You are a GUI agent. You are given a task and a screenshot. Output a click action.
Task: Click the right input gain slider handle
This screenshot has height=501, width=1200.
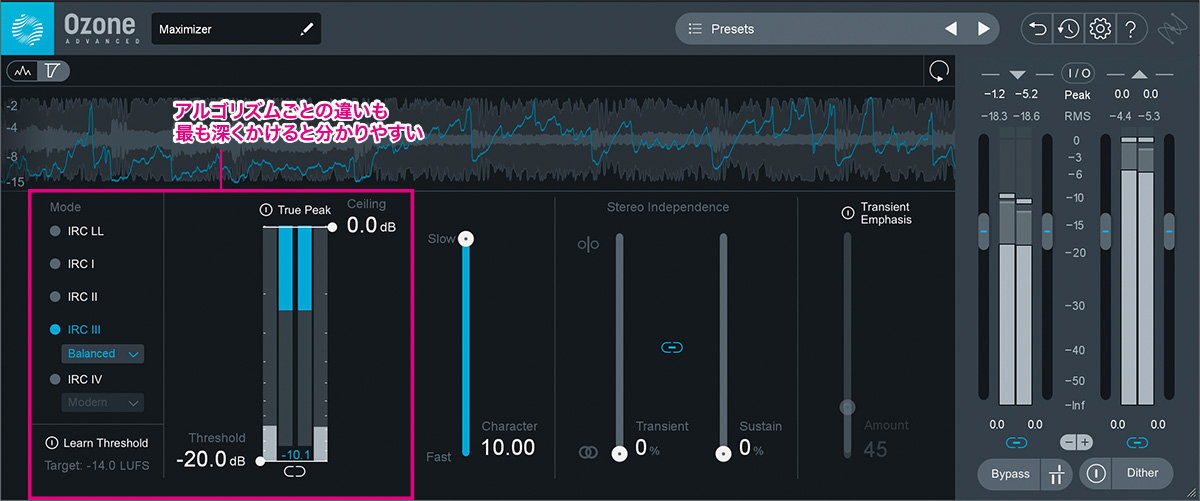pos(1047,231)
